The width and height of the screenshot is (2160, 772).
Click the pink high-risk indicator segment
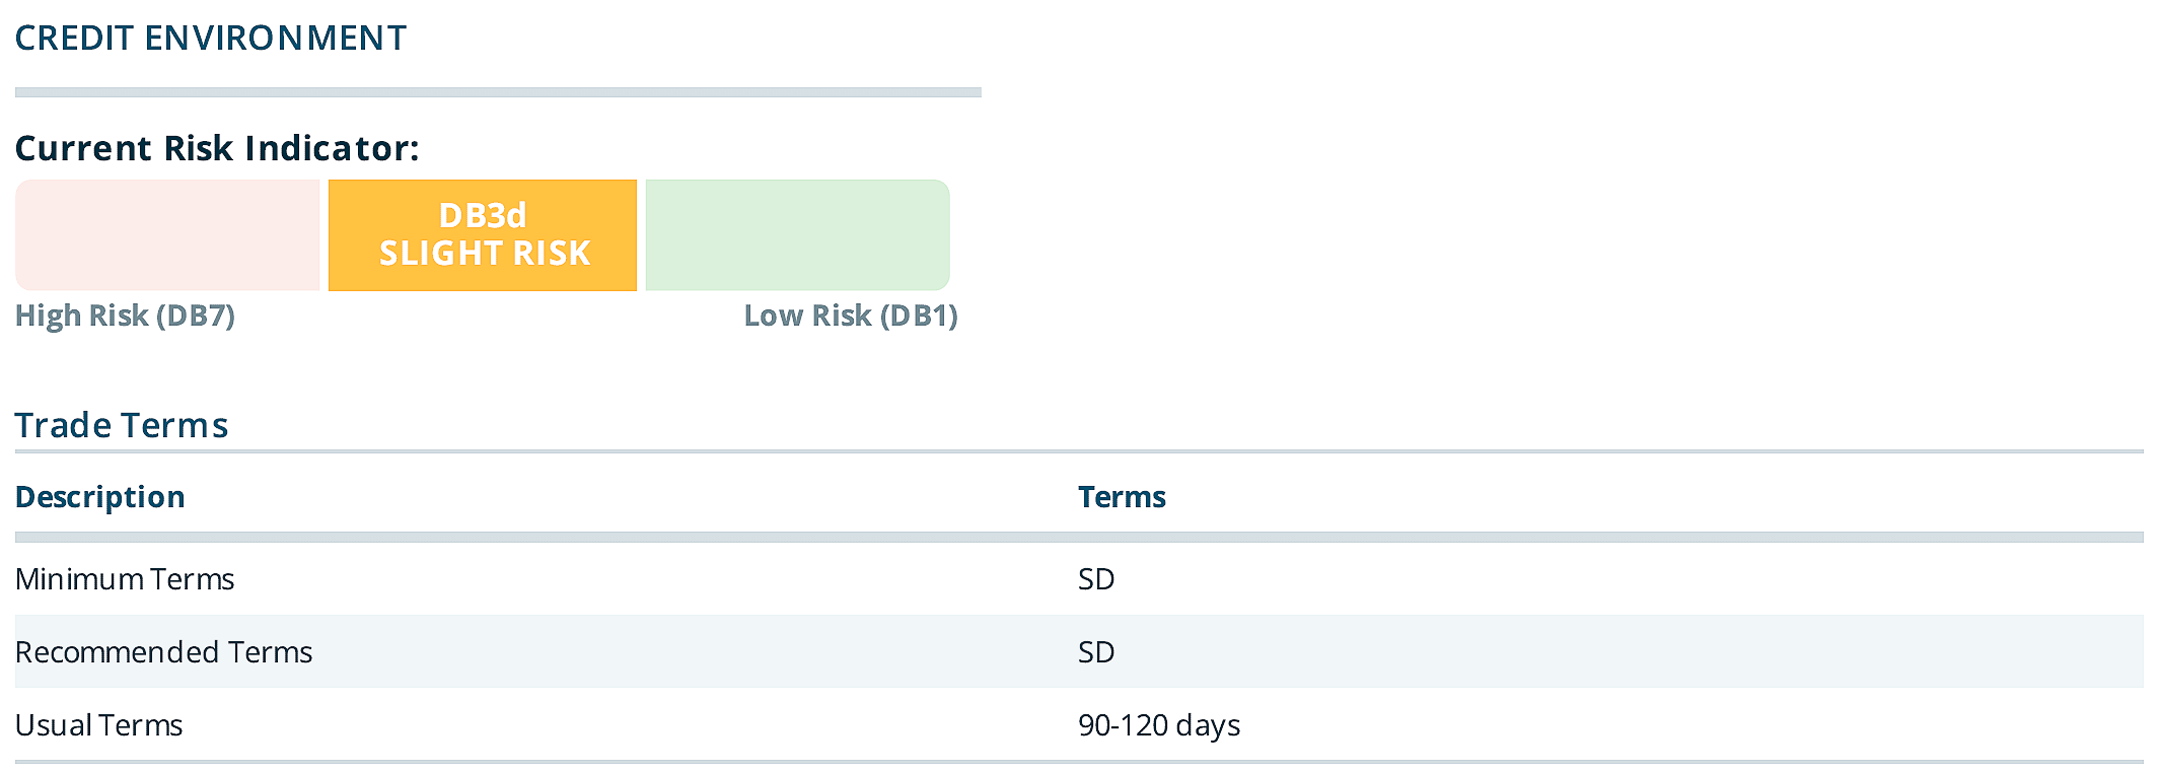(x=167, y=235)
